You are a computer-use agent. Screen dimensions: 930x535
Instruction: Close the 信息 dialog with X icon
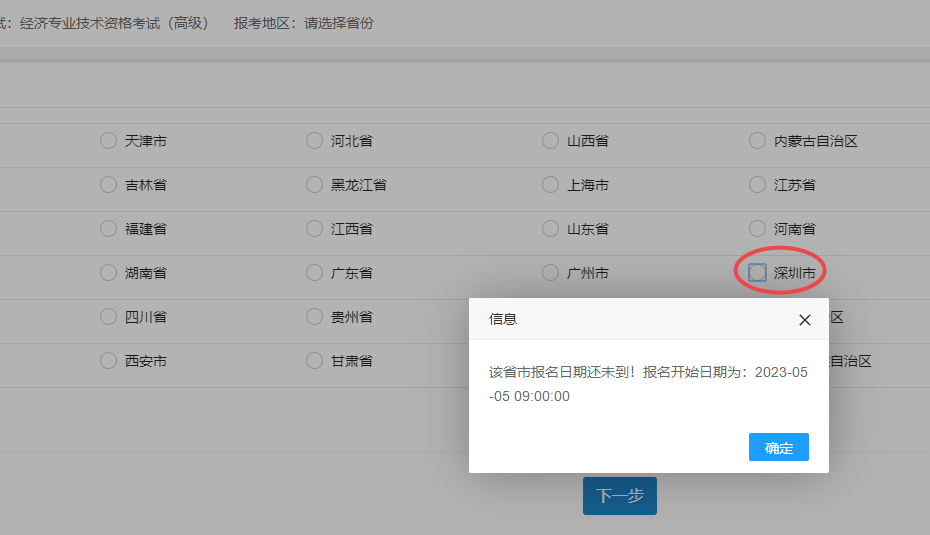pos(805,320)
